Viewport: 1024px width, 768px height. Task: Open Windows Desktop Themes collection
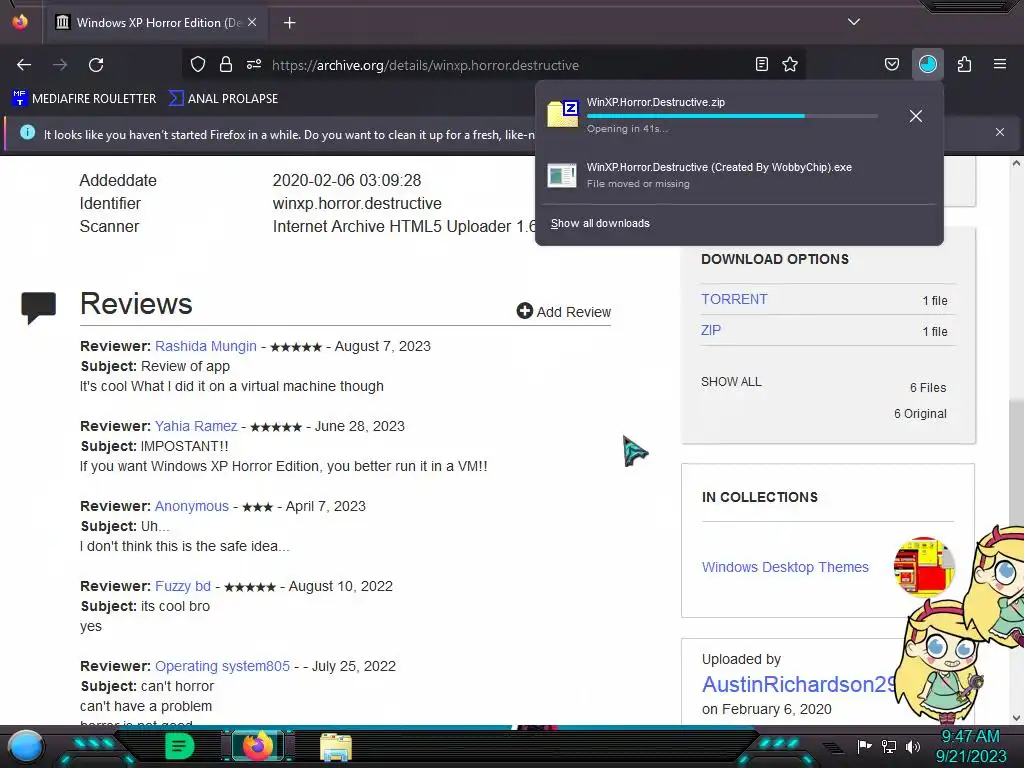785,567
